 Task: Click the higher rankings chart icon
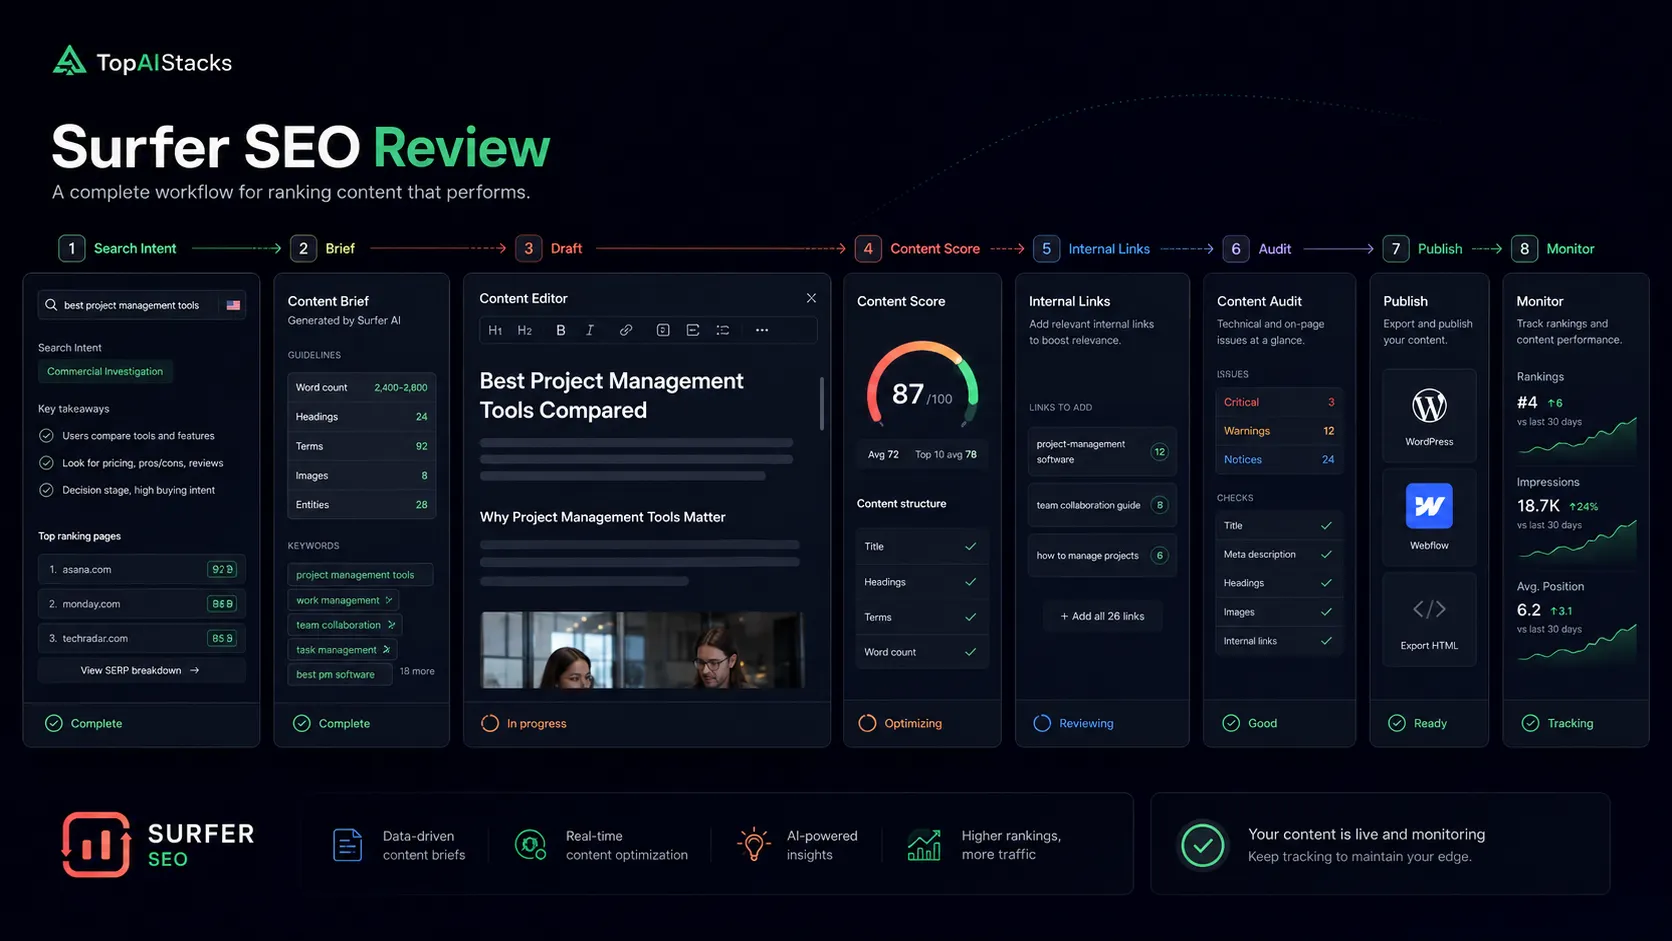click(x=924, y=845)
